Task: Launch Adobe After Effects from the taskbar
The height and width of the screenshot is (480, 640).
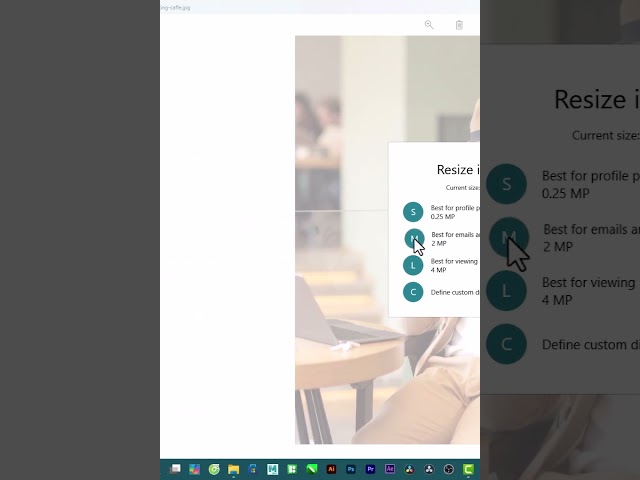Action: point(390,469)
